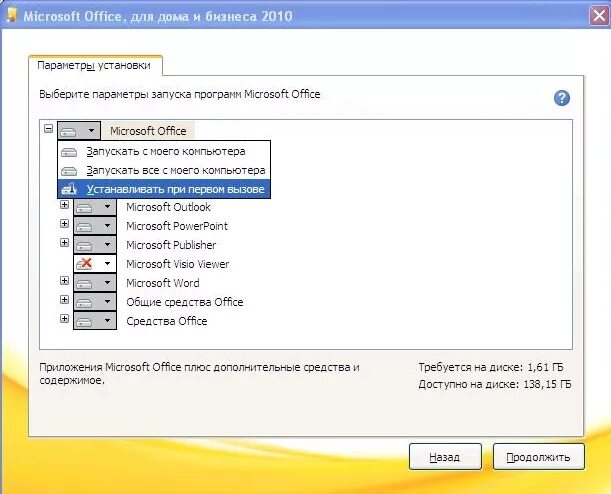Expand the Microsoft PowerPoint node

pos(65,224)
